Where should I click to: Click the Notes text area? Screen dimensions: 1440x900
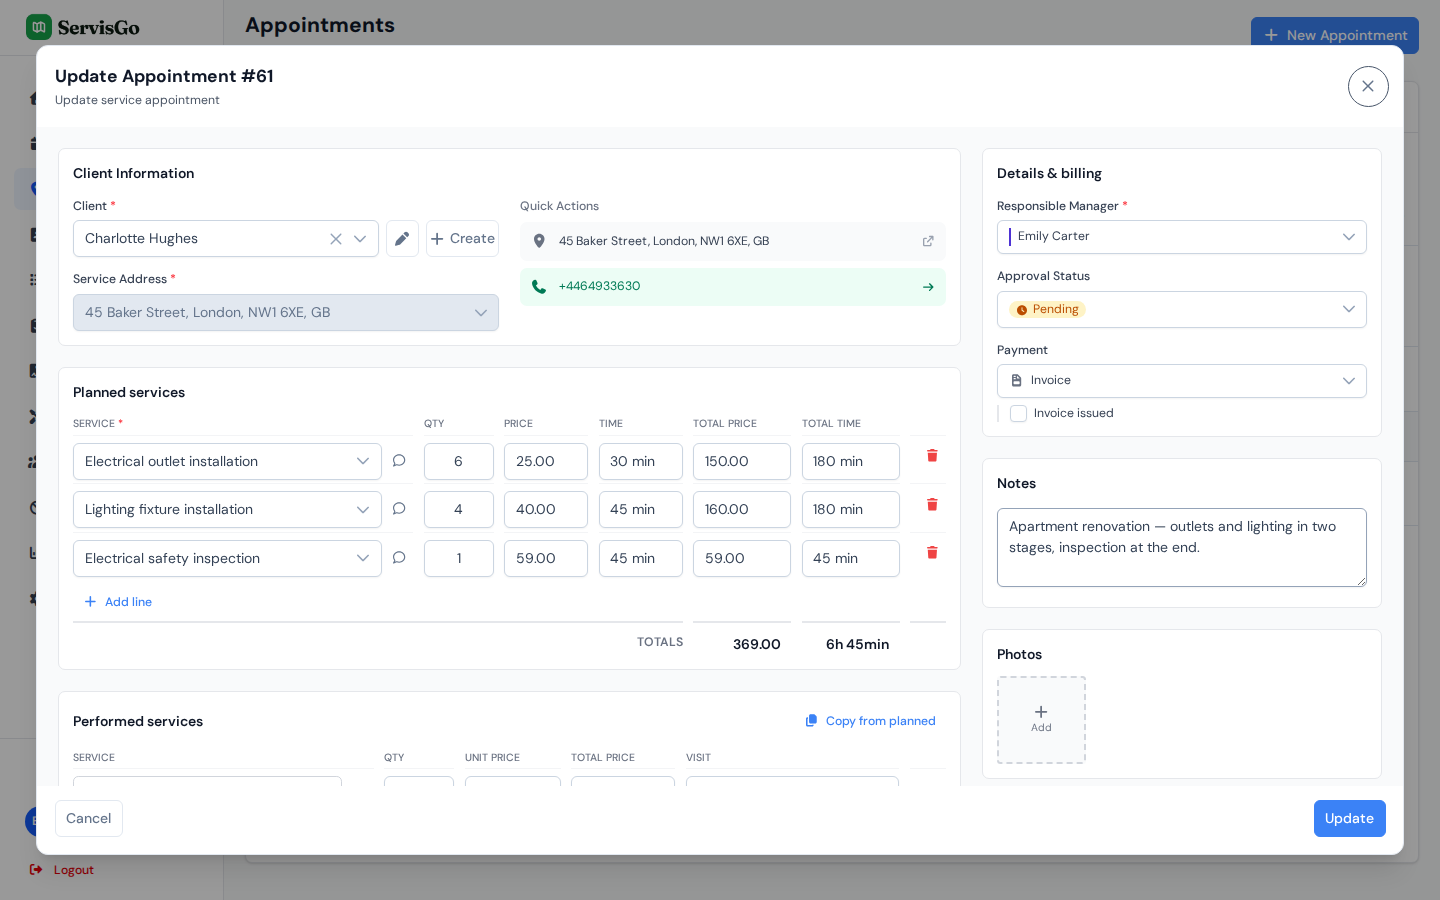click(1182, 548)
